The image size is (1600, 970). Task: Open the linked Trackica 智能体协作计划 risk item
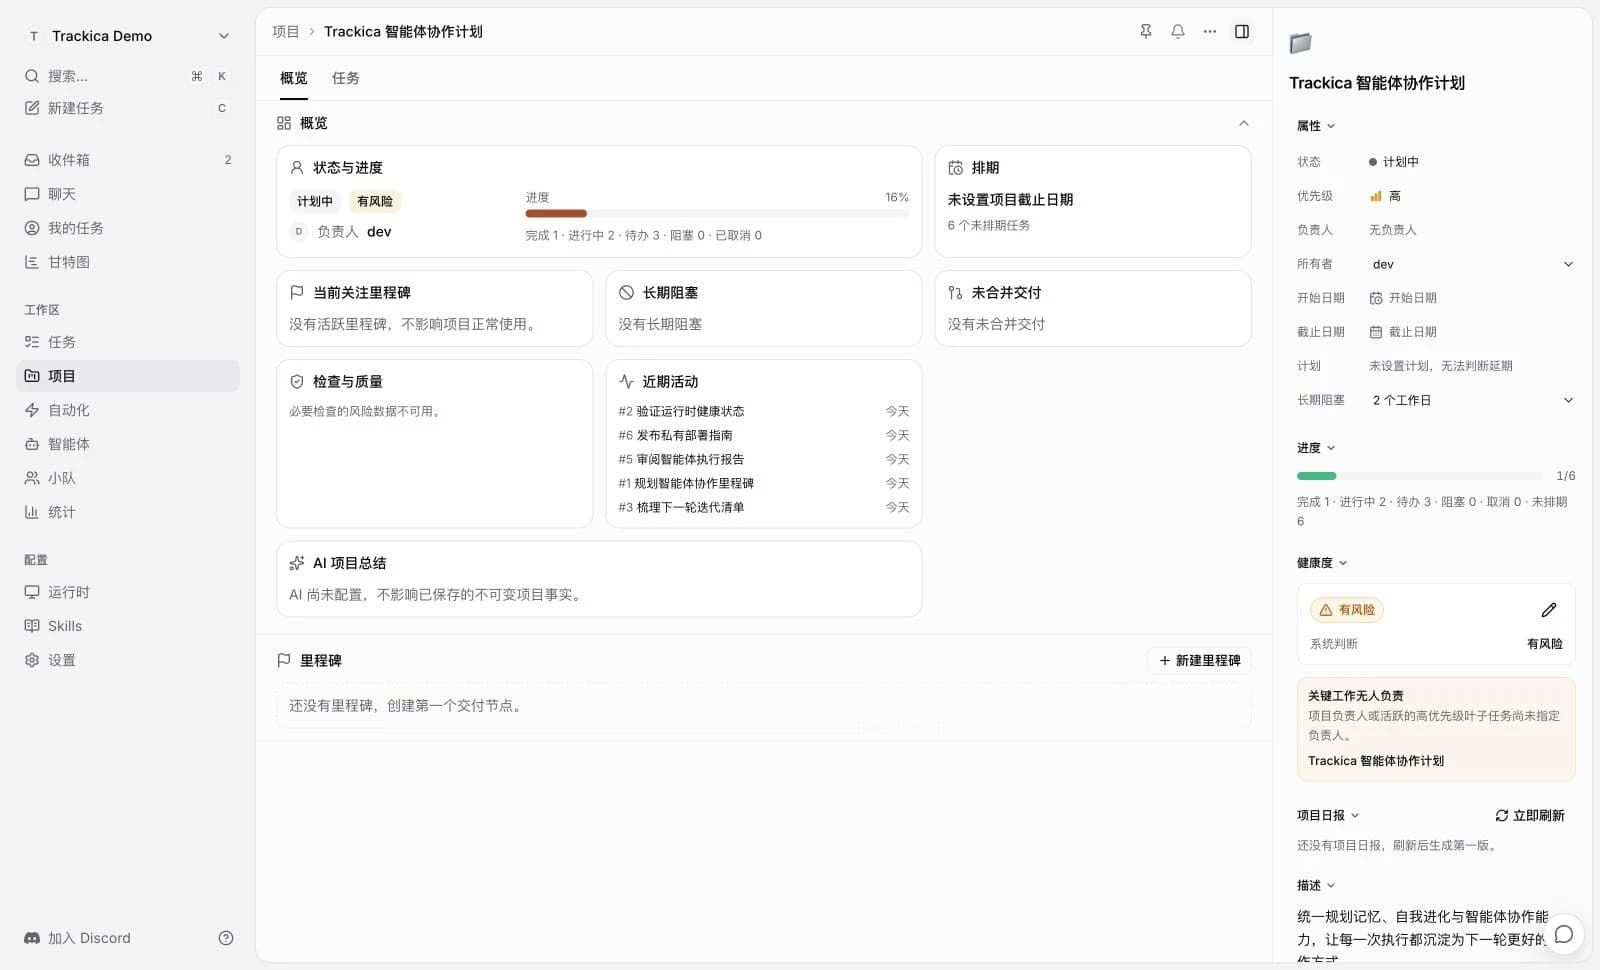tap(1376, 761)
